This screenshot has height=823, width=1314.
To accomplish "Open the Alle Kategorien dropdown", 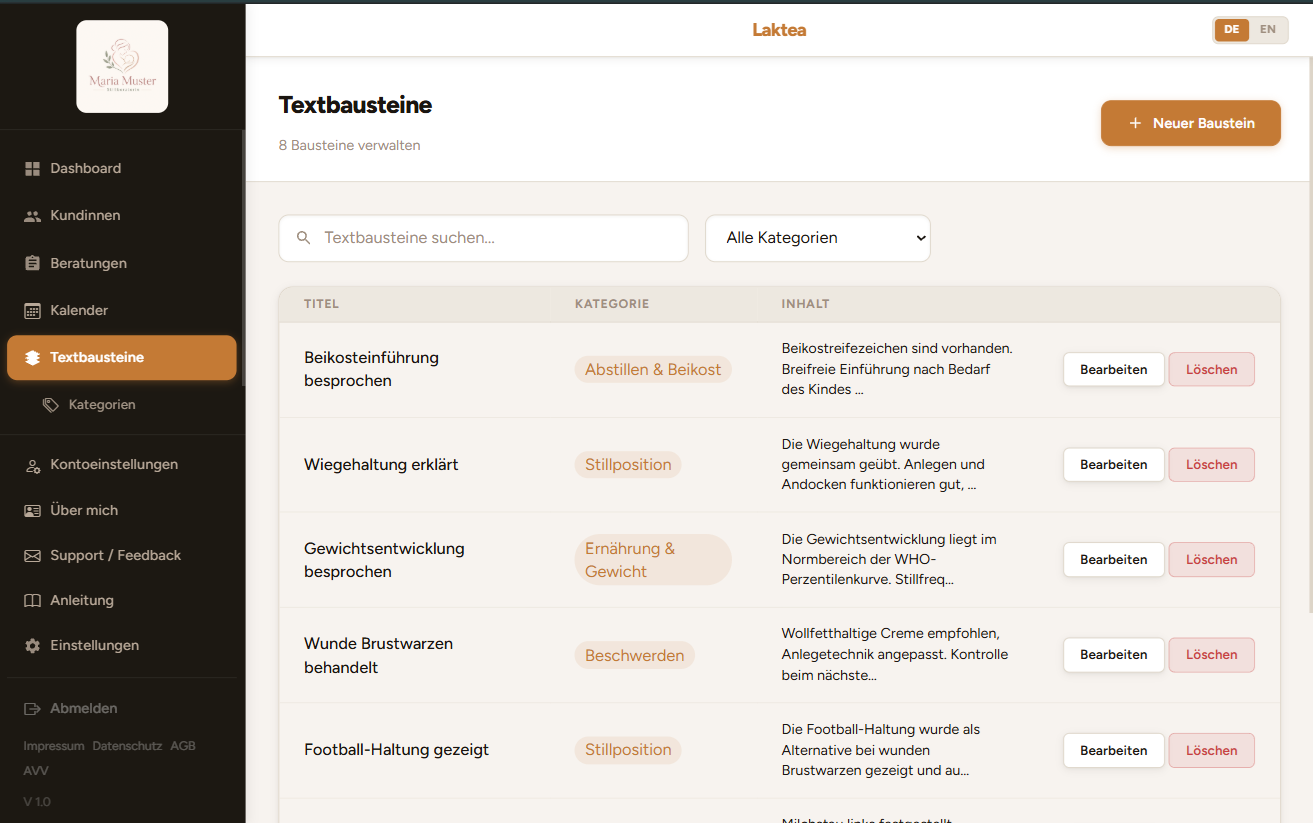I will point(818,238).
